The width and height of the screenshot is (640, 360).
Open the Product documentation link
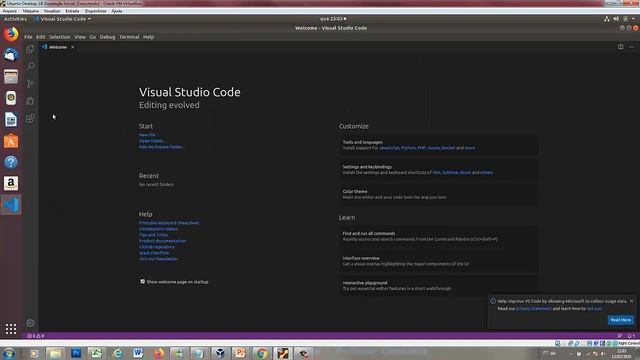click(162, 241)
